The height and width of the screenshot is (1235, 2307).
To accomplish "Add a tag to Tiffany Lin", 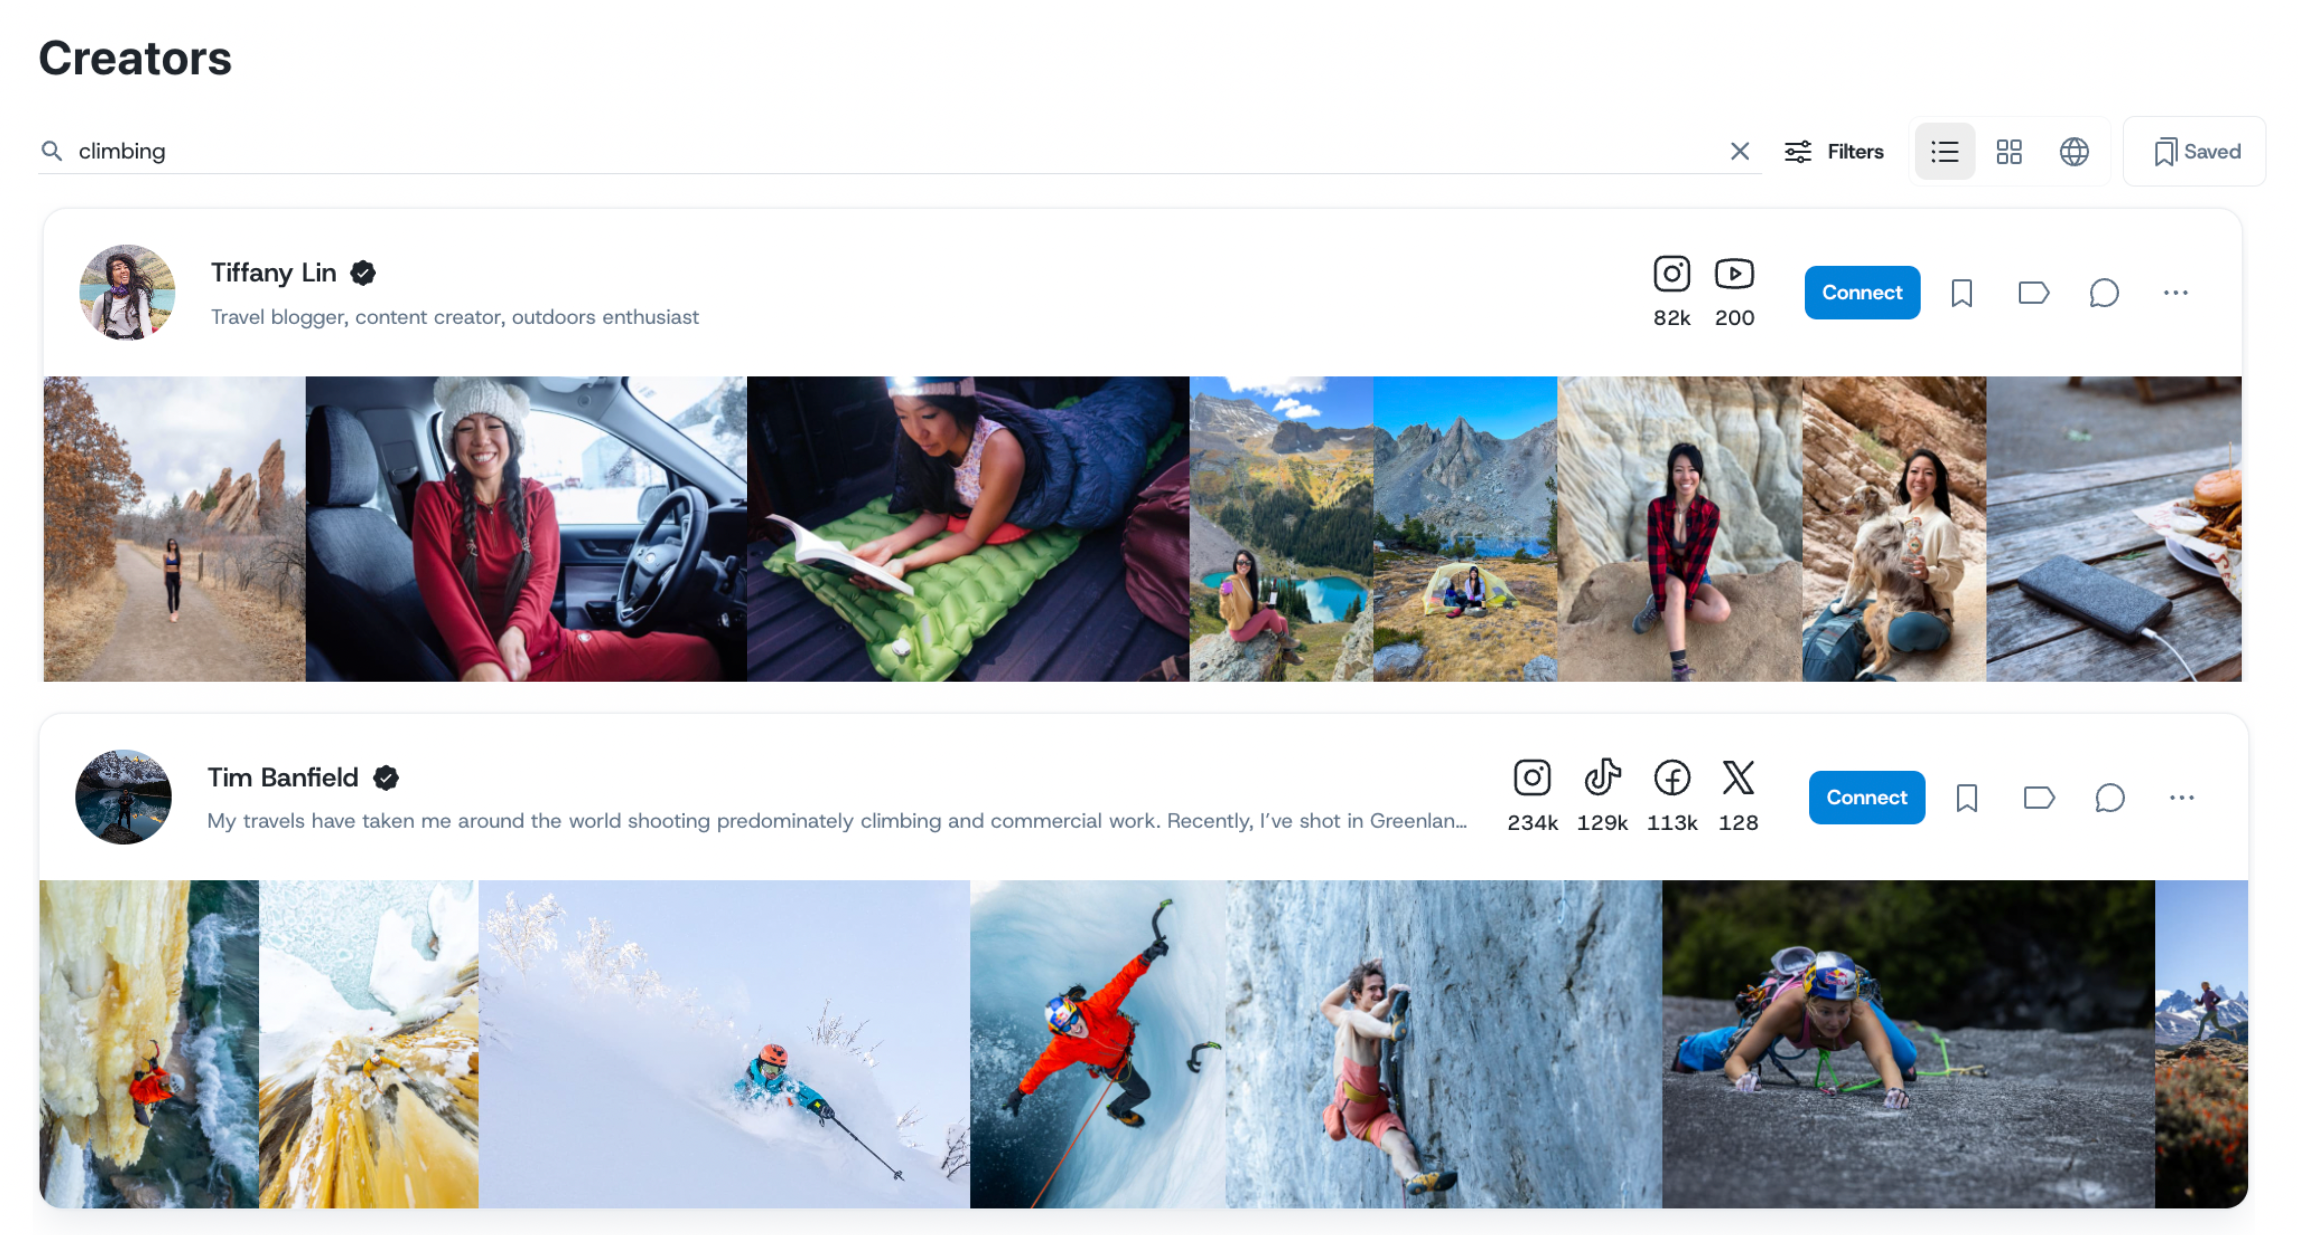I will point(2033,293).
